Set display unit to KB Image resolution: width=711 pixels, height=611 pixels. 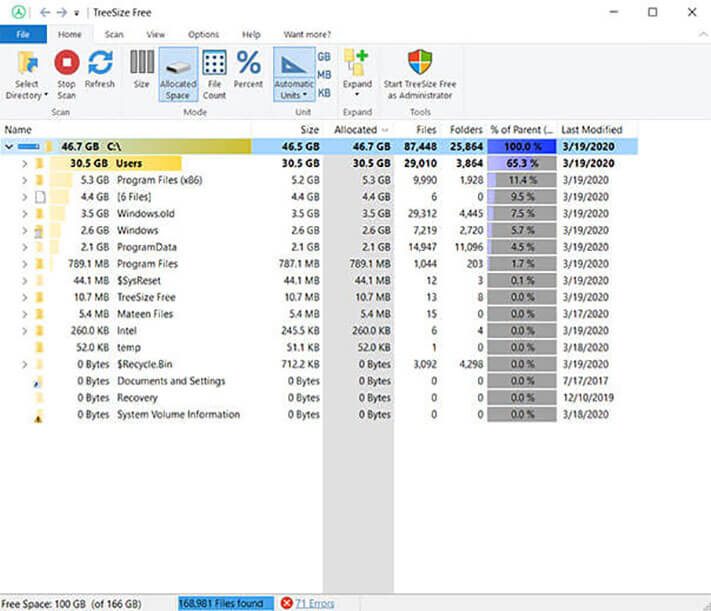(x=324, y=93)
